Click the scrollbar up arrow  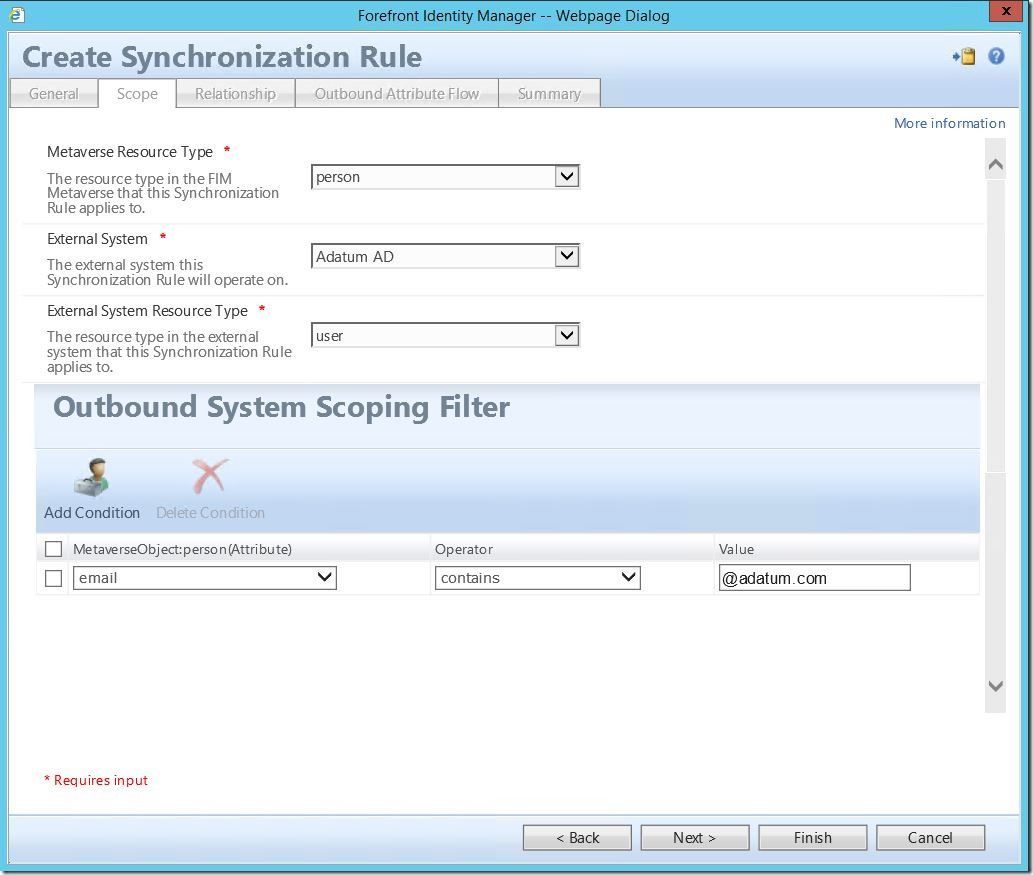995,165
